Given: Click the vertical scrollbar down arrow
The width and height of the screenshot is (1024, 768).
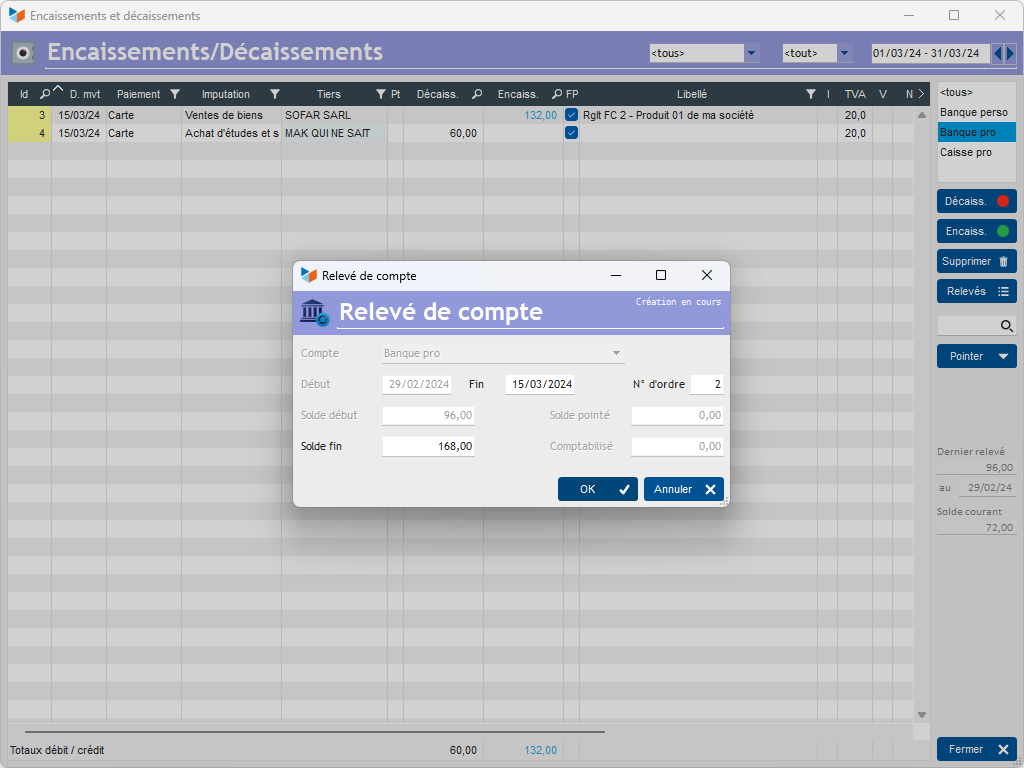Looking at the screenshot, I should tap(922, 714).
